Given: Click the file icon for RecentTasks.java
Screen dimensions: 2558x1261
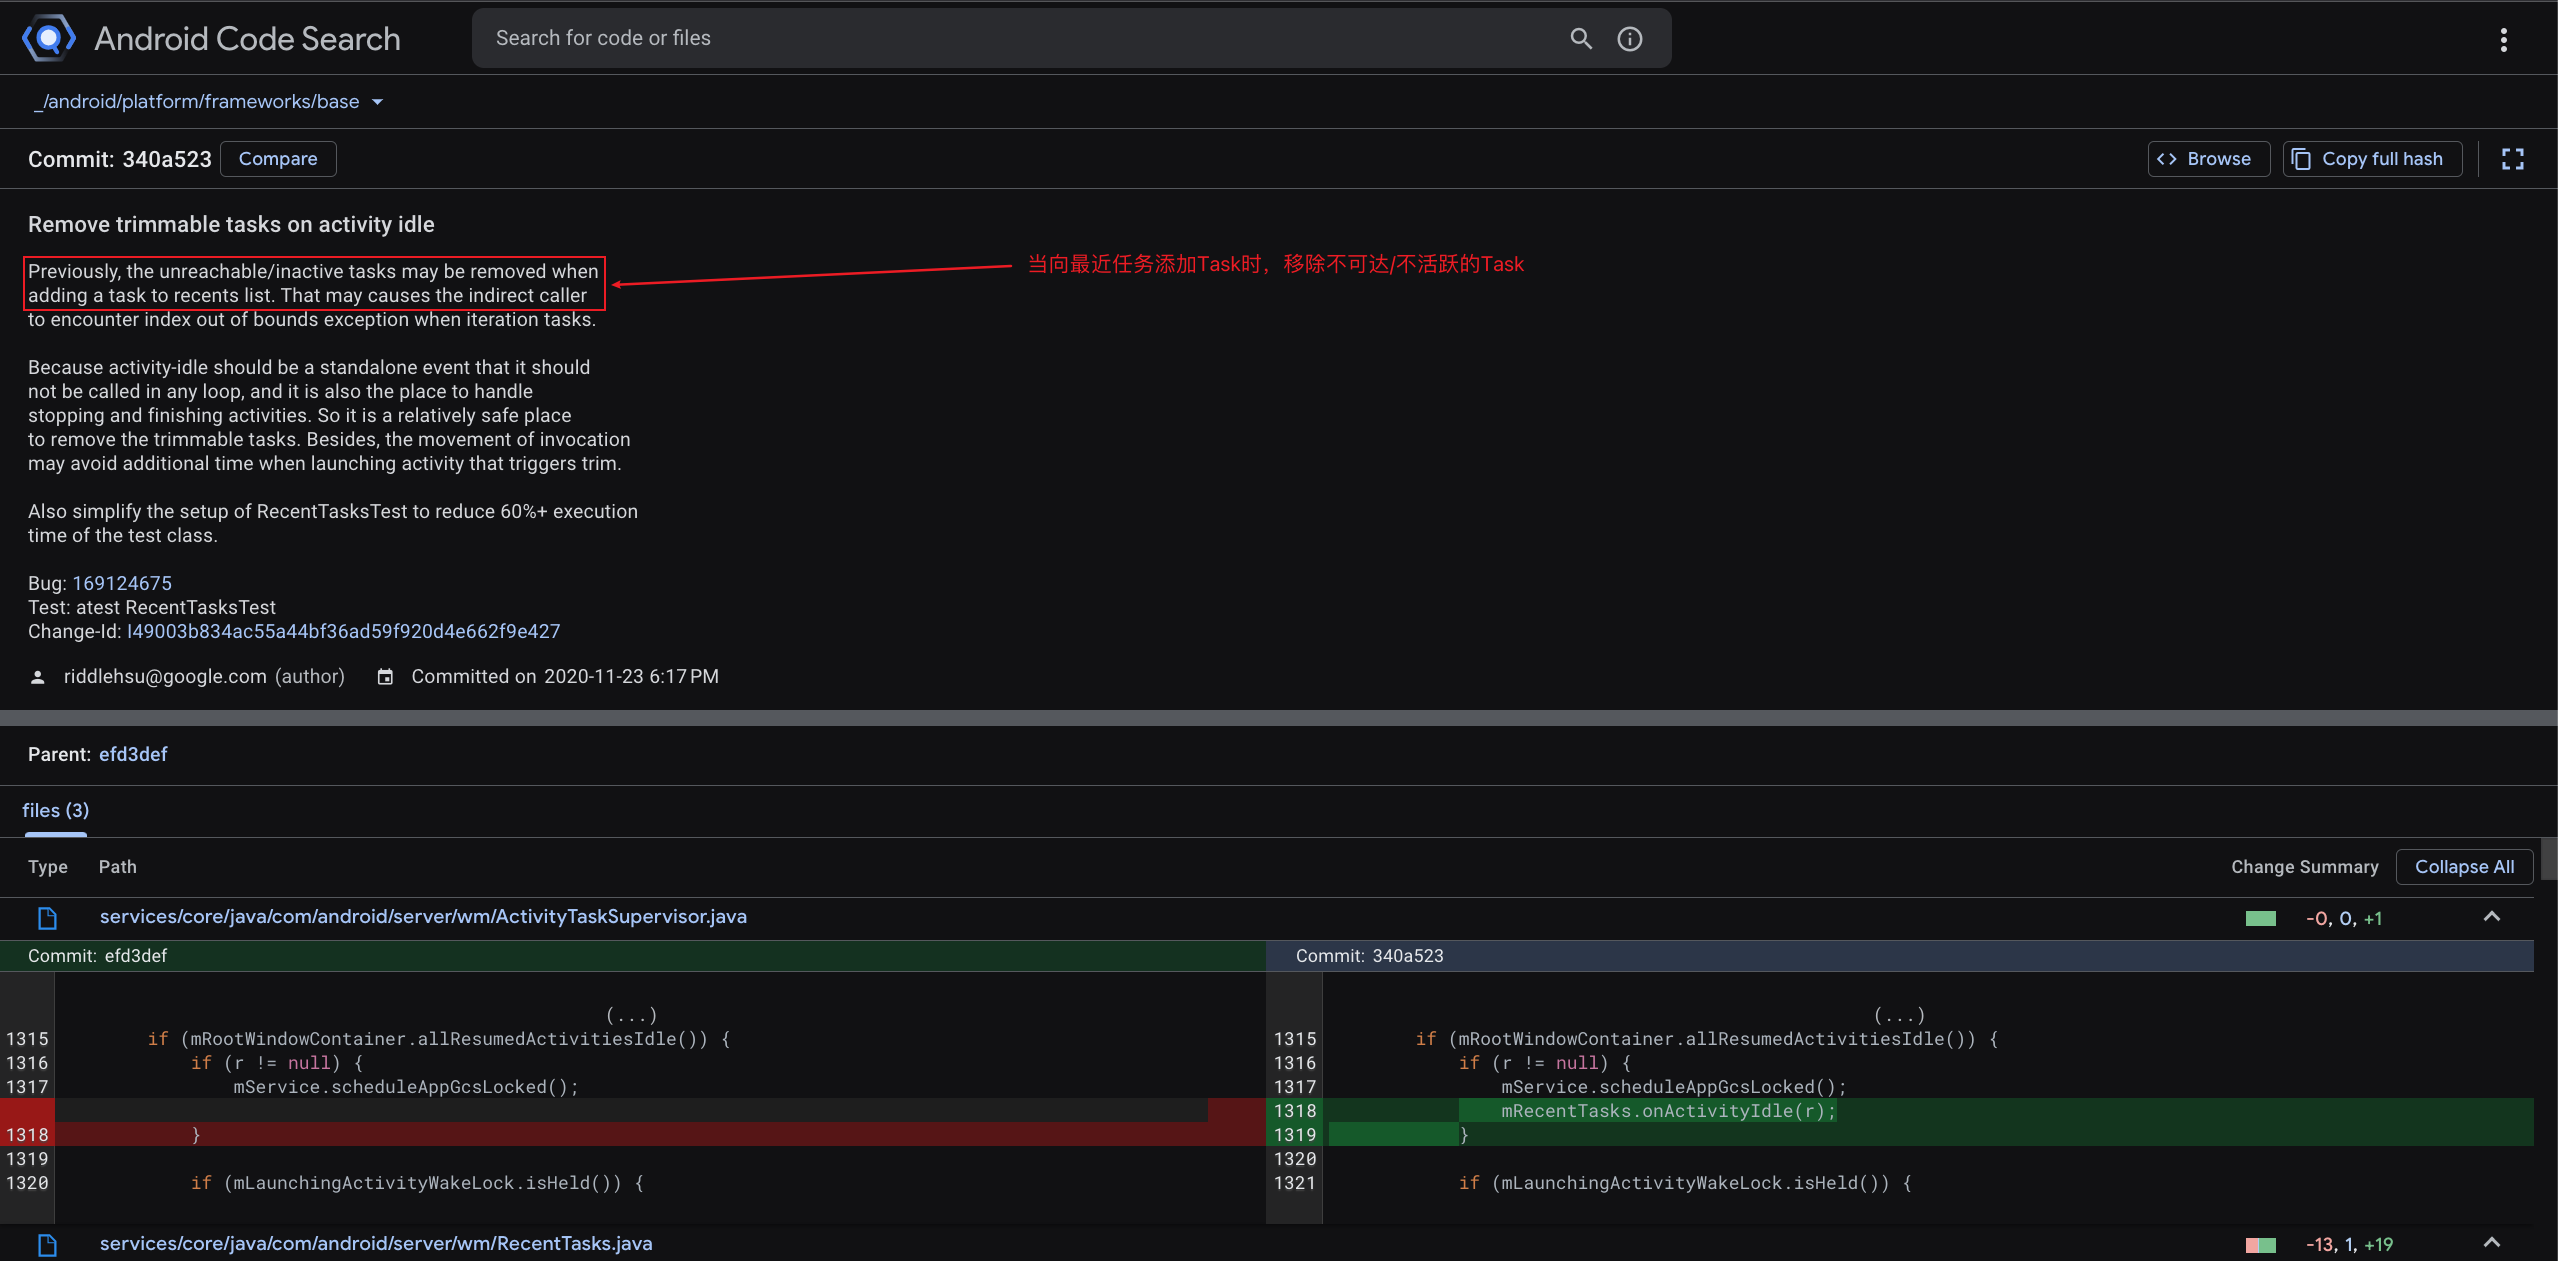Looking at the screenshot, I should [x=47, y=1245].
